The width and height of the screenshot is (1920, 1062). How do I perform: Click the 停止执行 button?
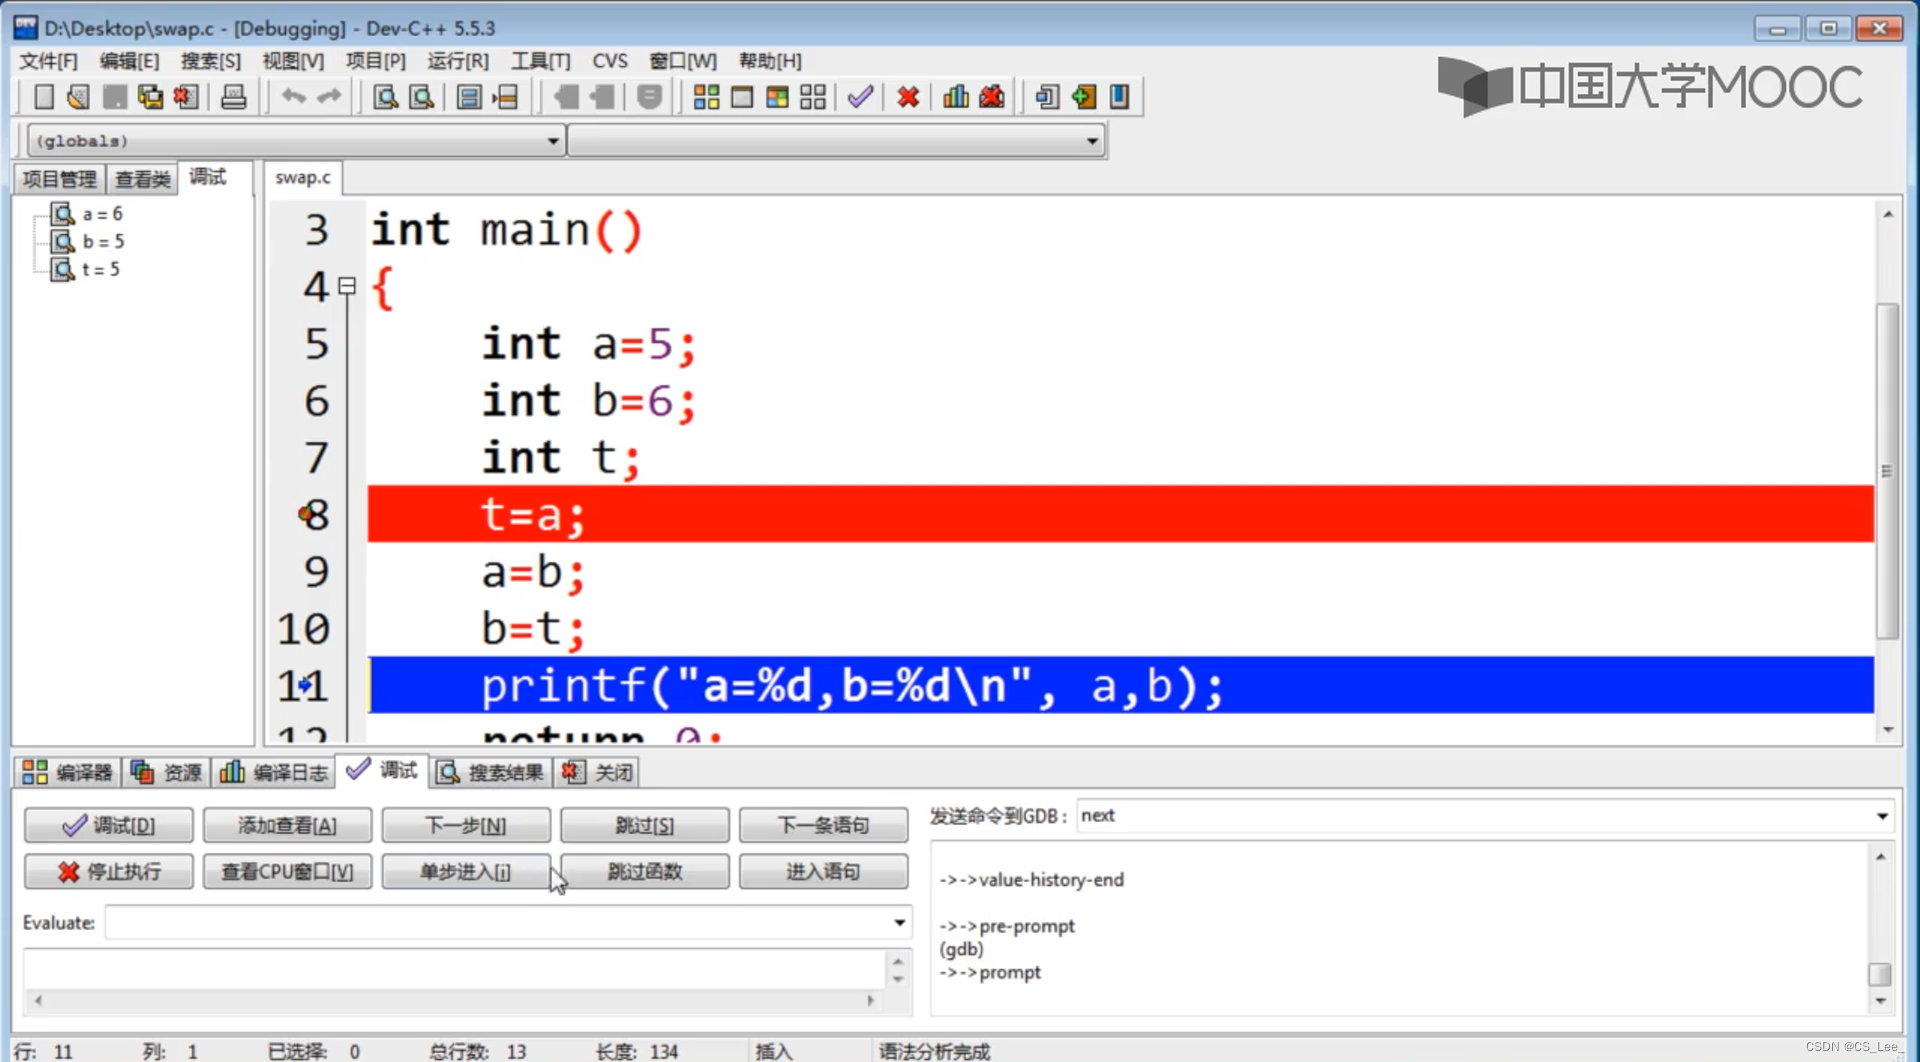point(108,872)
